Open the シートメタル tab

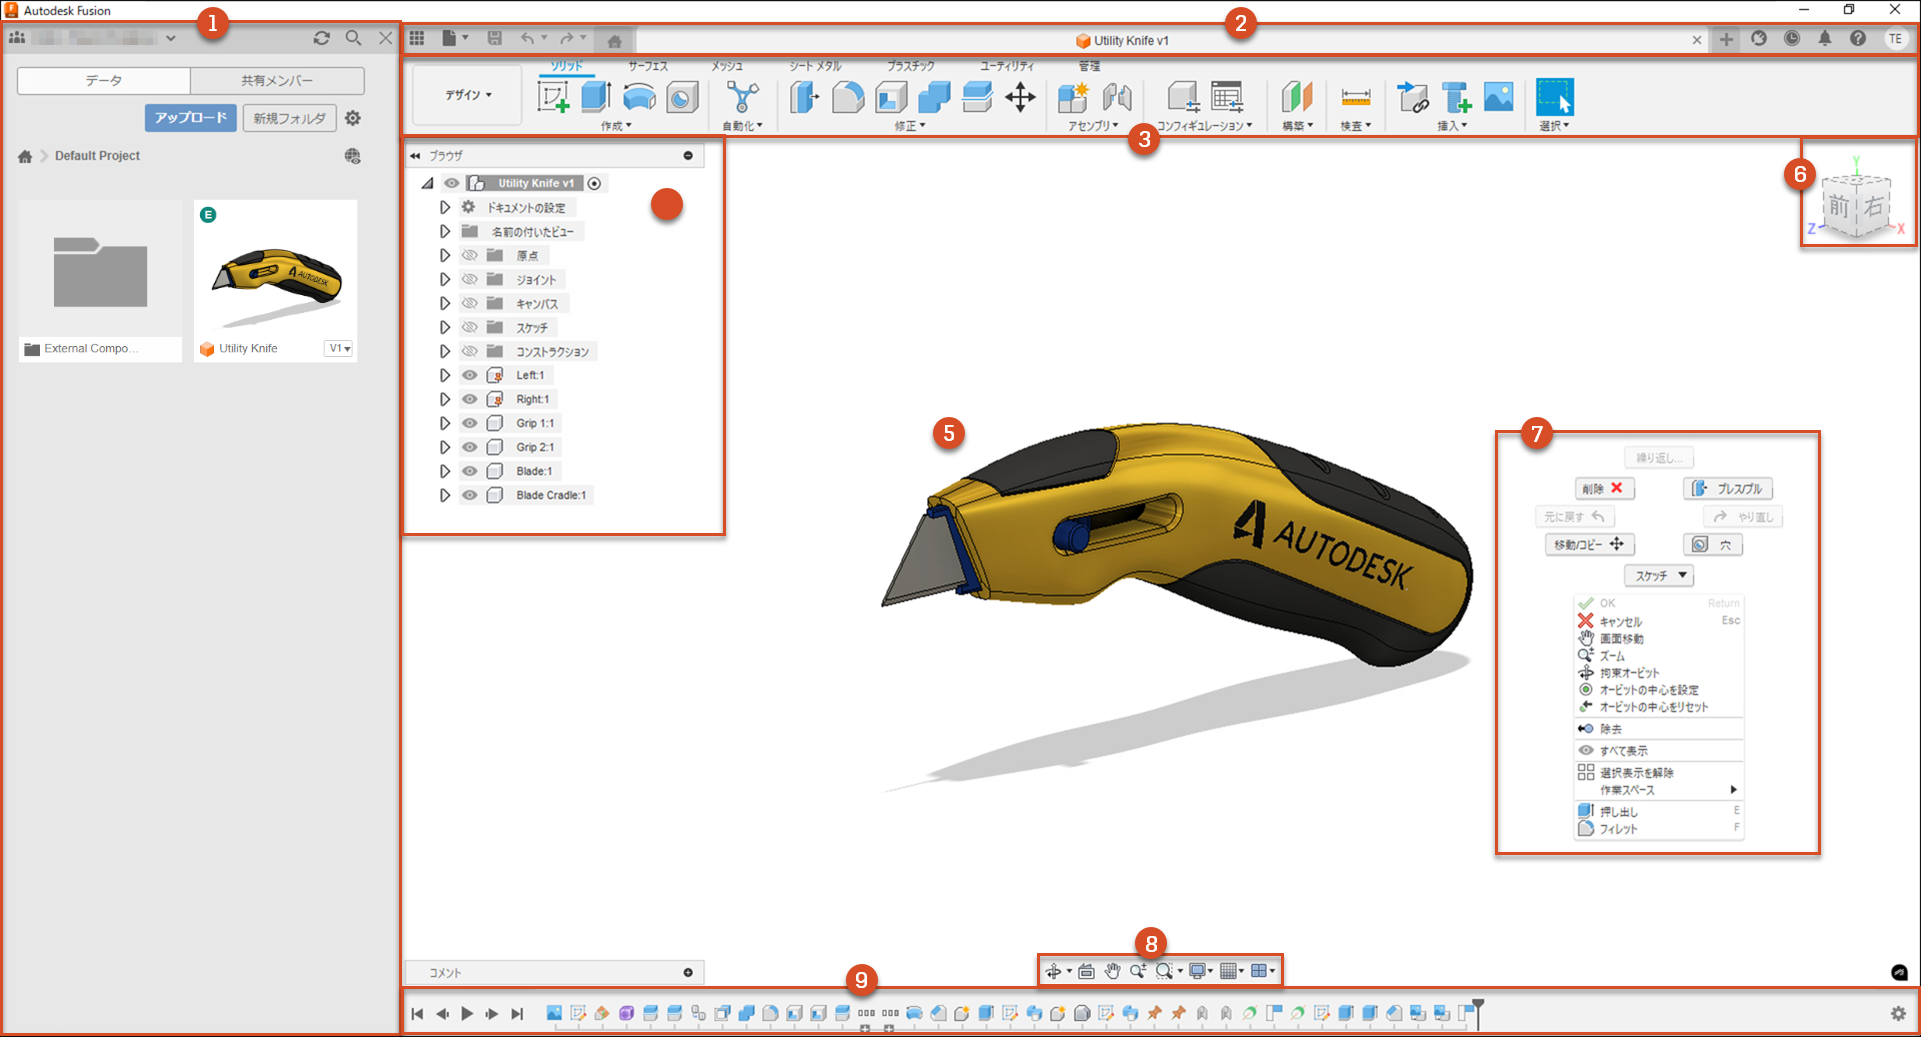[x=815, y=66]
